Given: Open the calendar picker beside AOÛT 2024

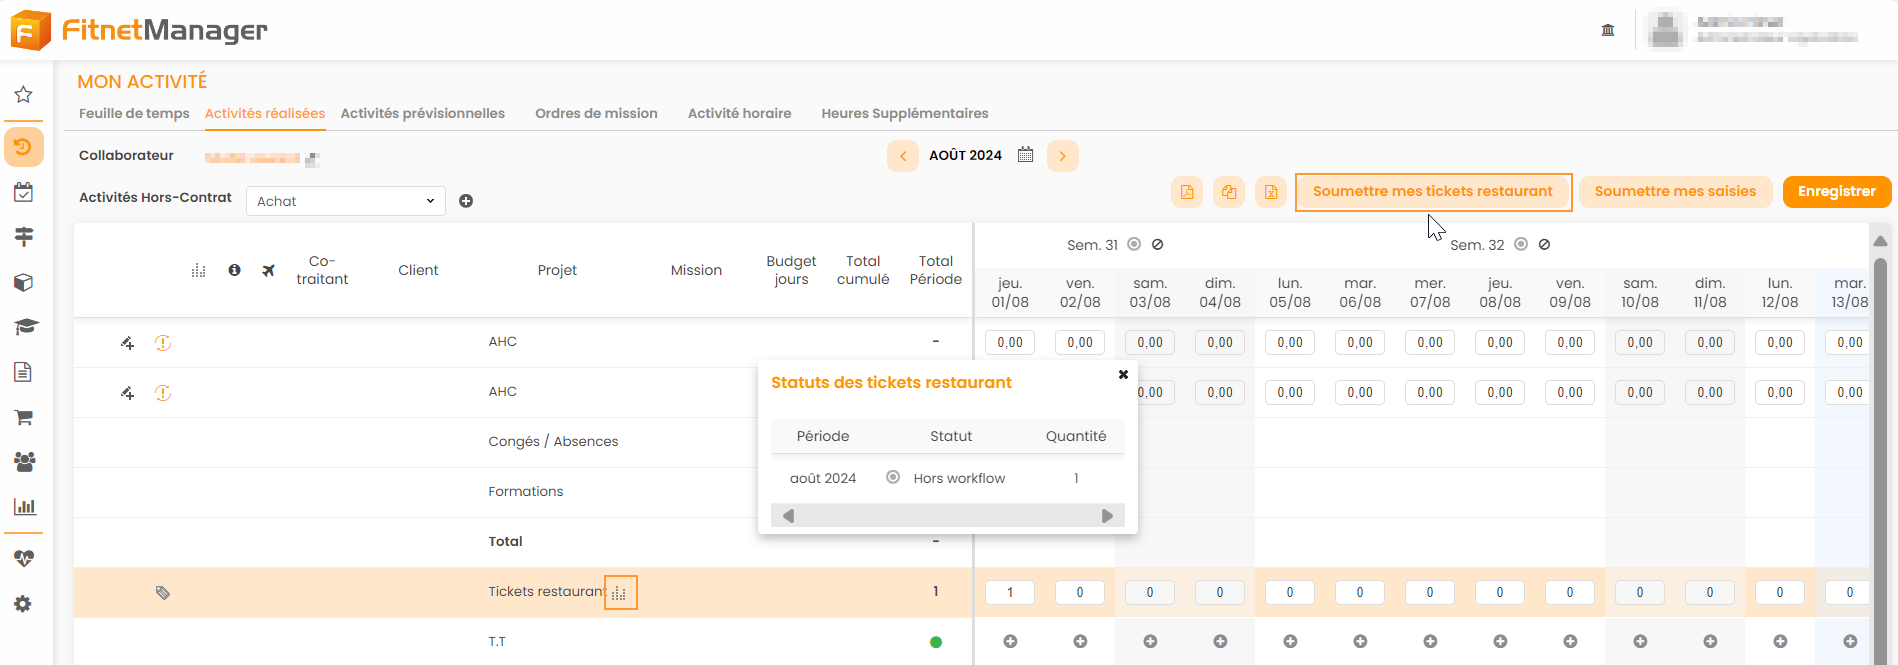Looking at the screenshot, I should pos(1025,155).
